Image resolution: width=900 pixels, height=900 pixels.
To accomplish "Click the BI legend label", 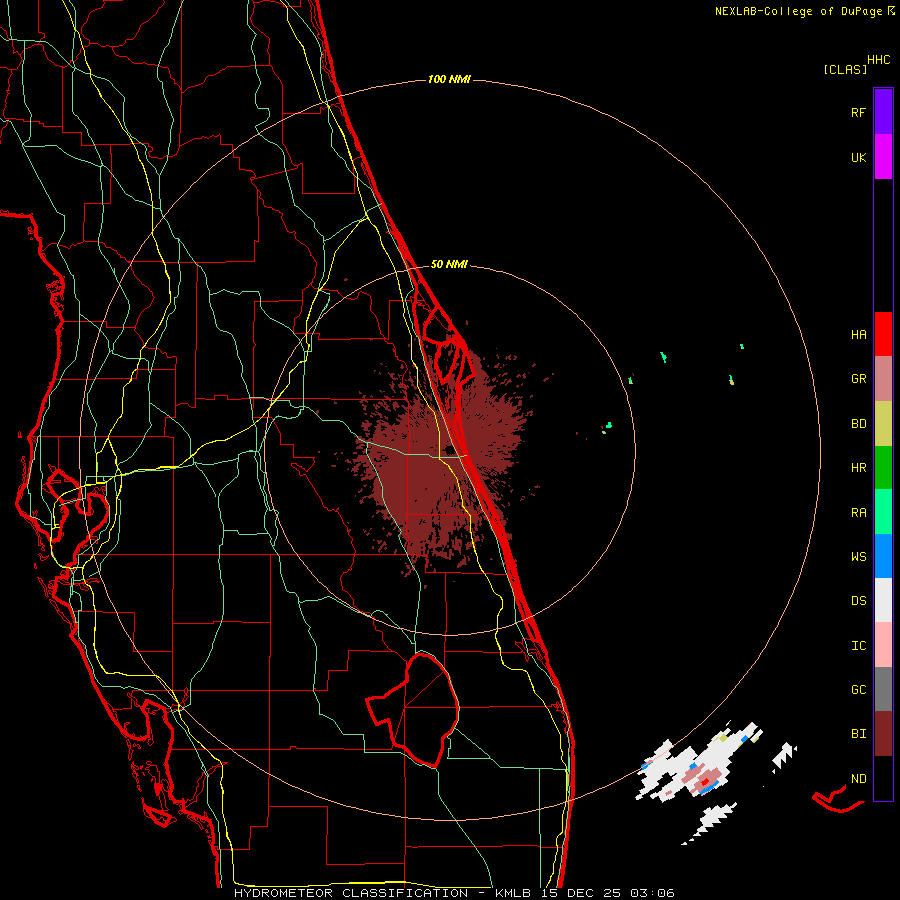I will [x=858, y=734].
